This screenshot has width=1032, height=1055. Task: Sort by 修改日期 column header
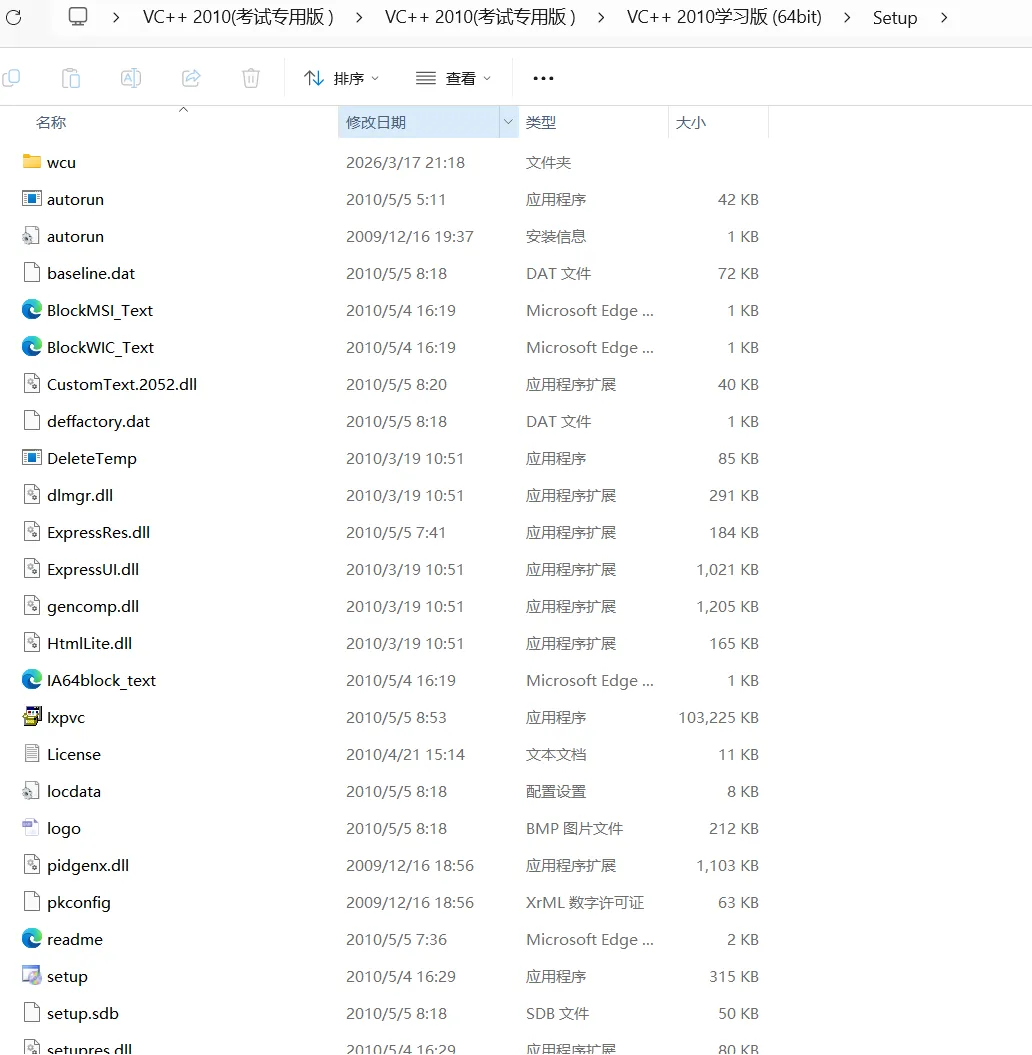coord(376,122)
